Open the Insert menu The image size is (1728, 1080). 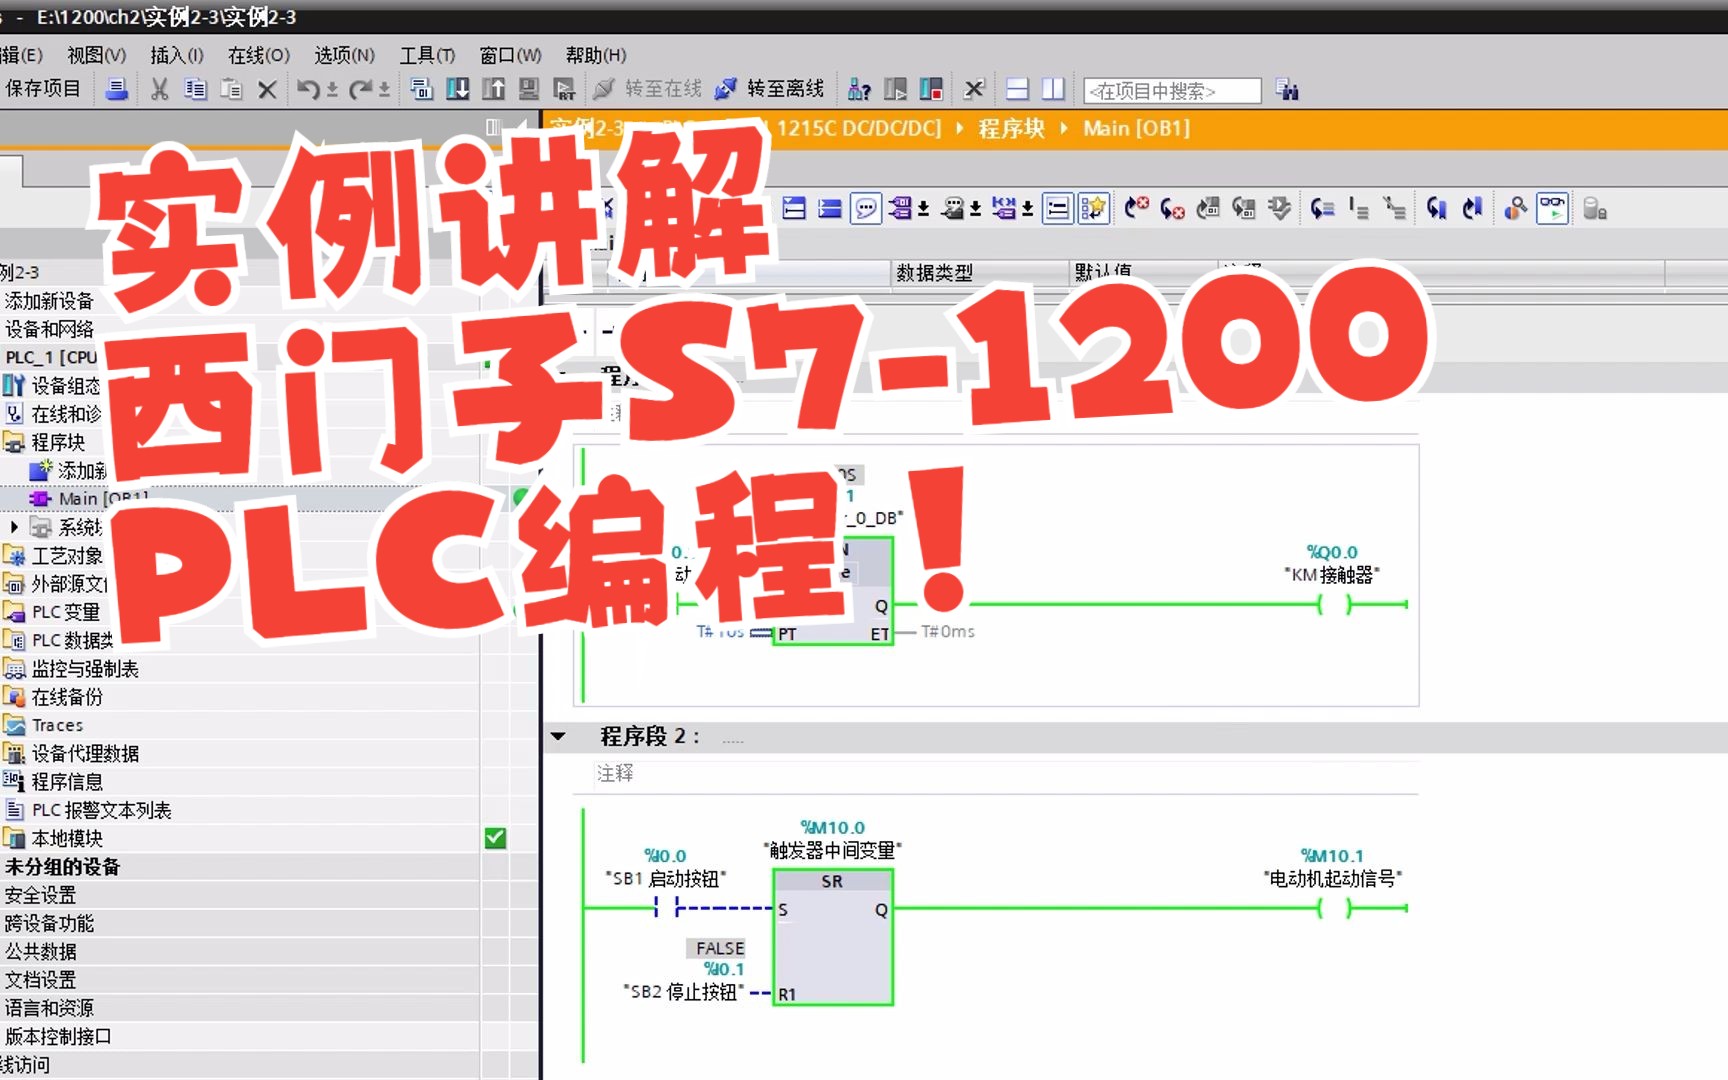(176, 55)
